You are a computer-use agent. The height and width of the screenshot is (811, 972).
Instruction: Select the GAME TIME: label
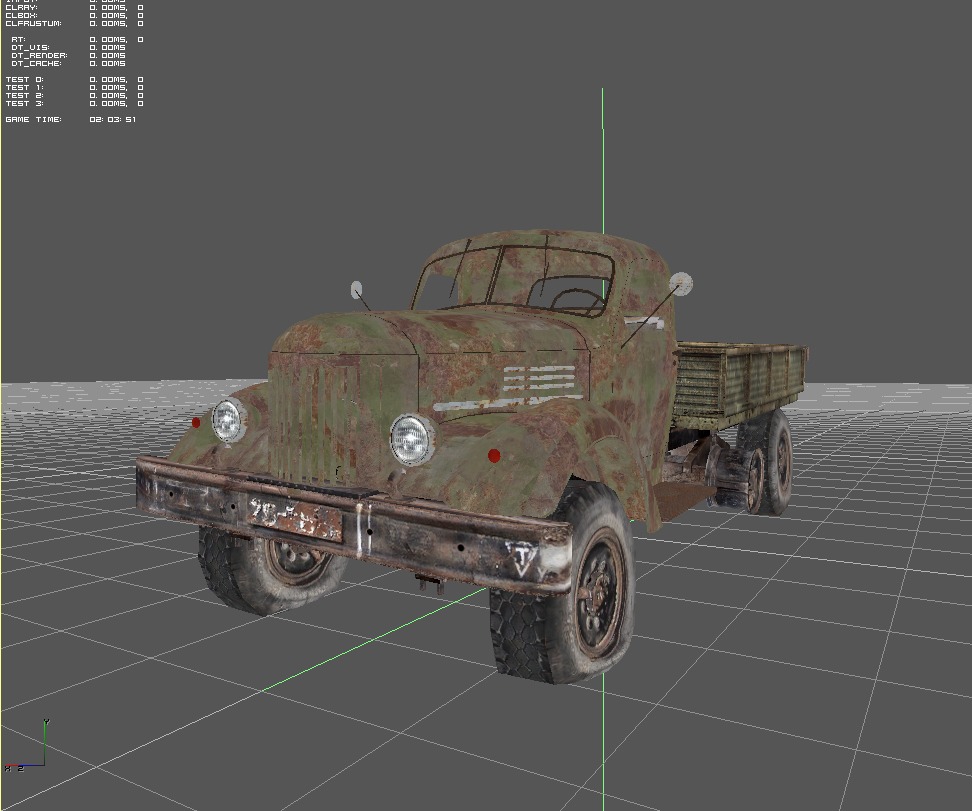(33, 120)
